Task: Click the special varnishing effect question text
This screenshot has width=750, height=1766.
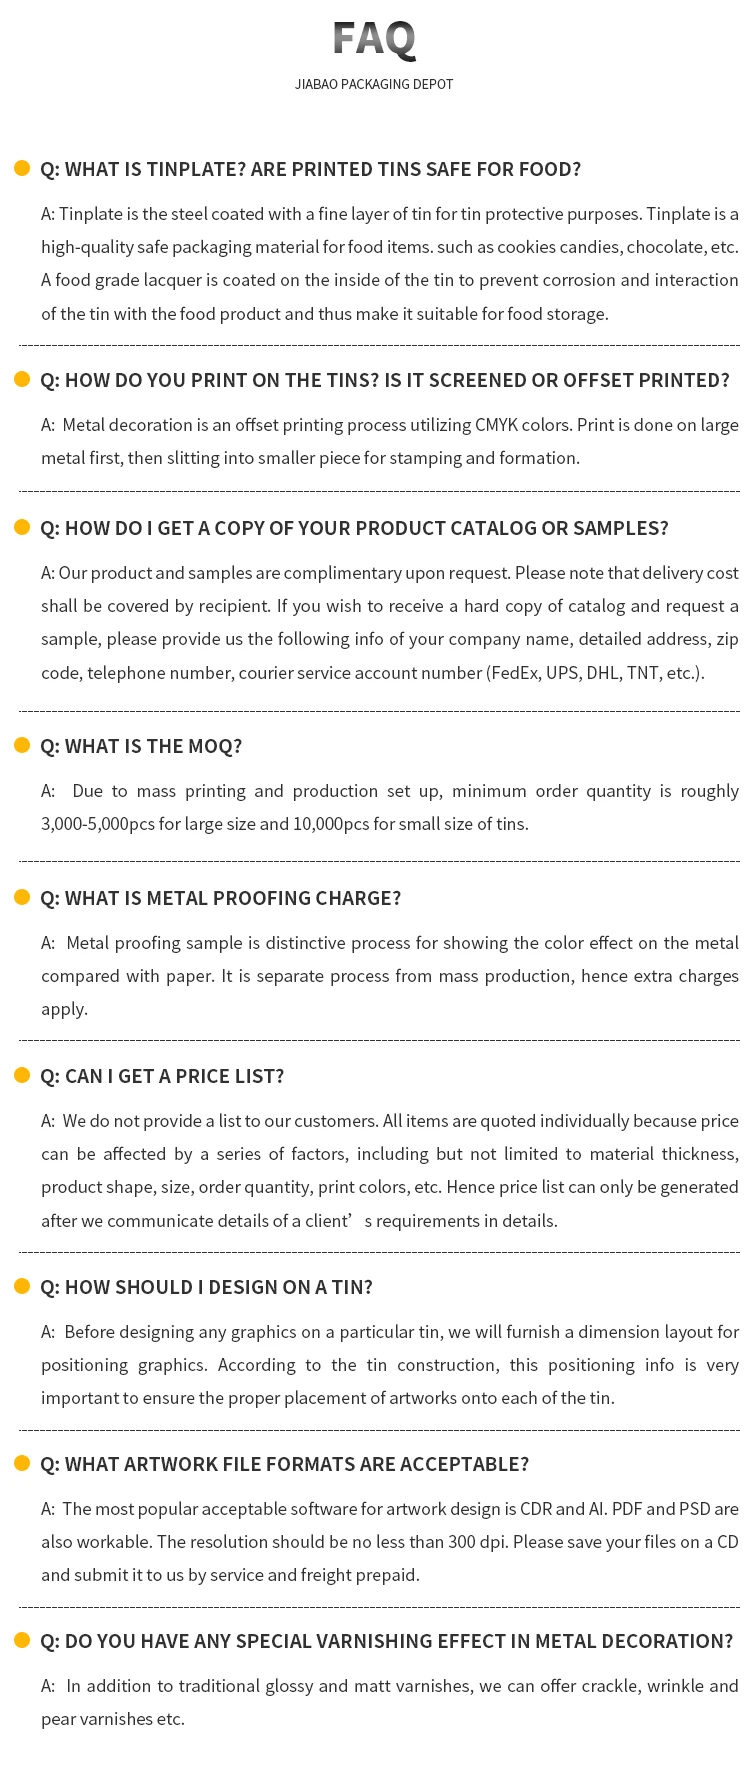Action: click(x=386, y=1641)
